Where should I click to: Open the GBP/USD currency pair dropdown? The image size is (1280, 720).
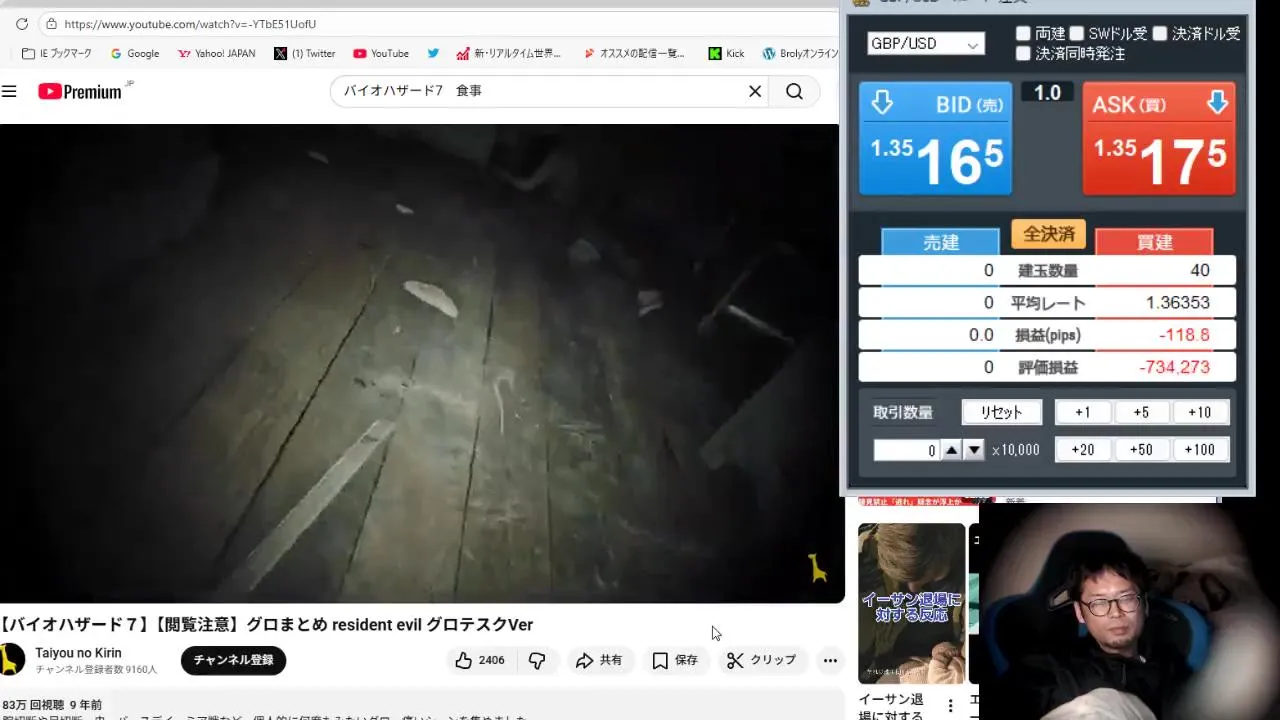(926, 44)
